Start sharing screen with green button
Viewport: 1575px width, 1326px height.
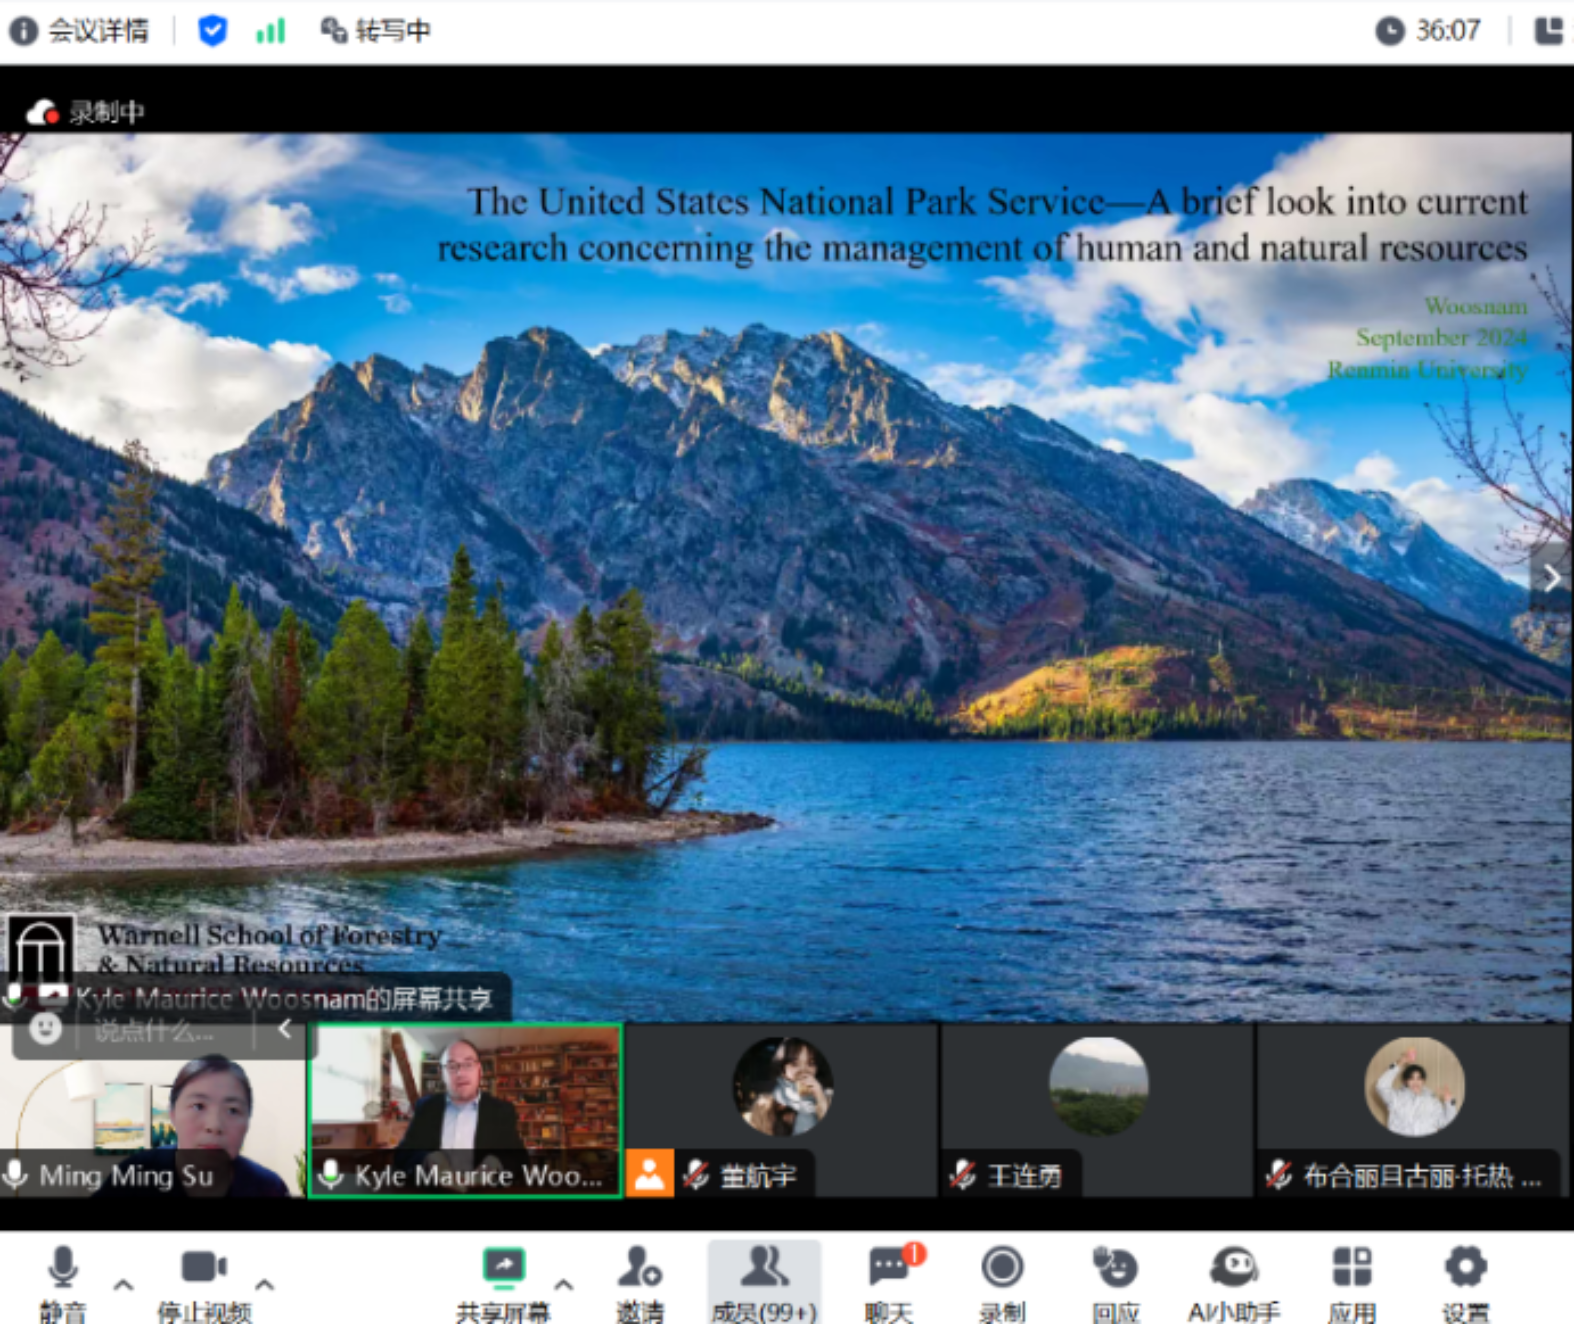[503, 1268]
